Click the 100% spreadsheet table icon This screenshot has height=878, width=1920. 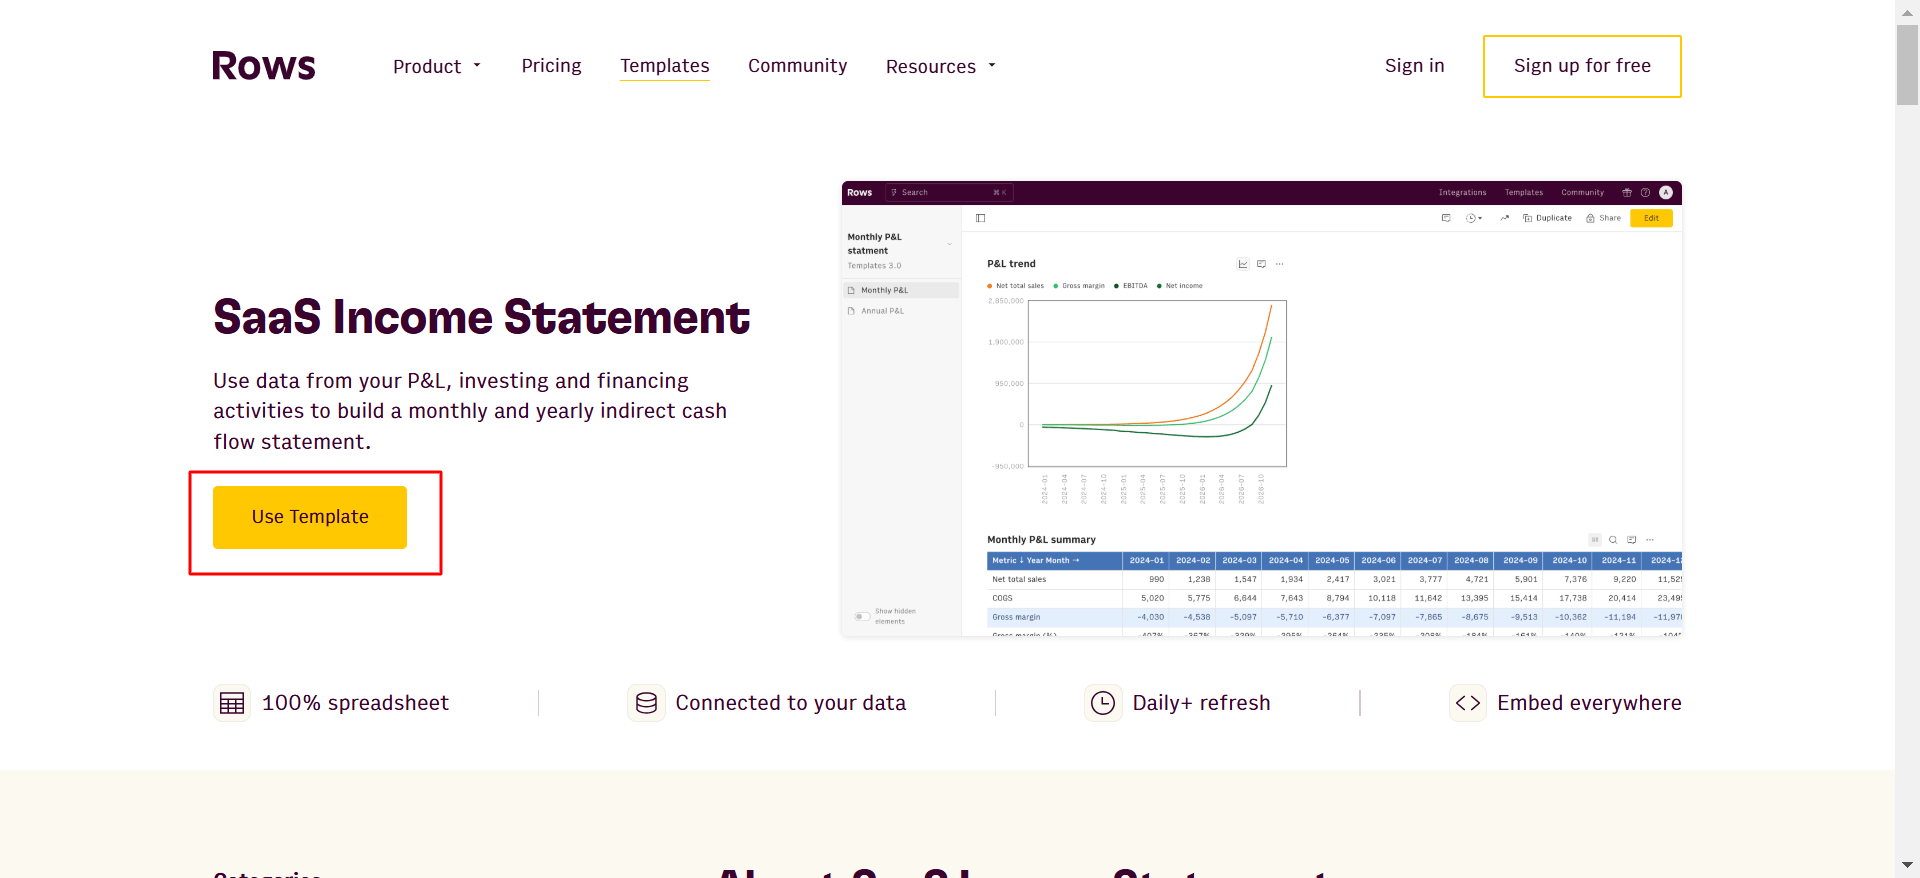coord(232,703)
